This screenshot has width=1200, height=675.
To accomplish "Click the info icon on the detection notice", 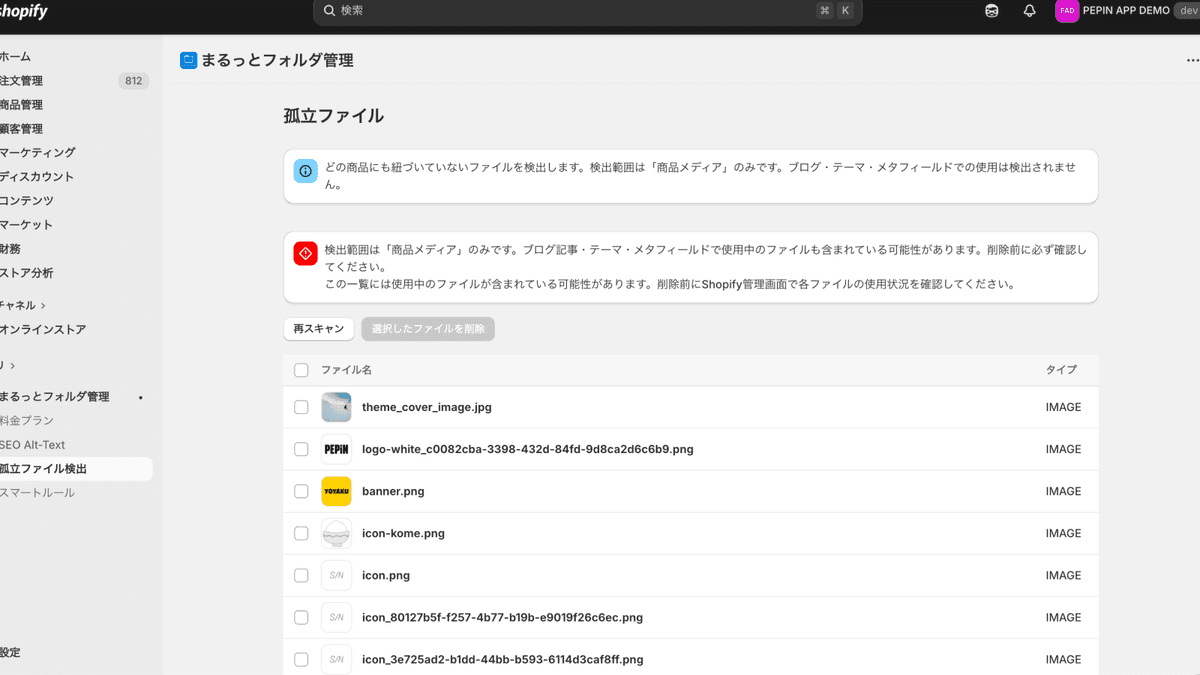I will point(305,170).
